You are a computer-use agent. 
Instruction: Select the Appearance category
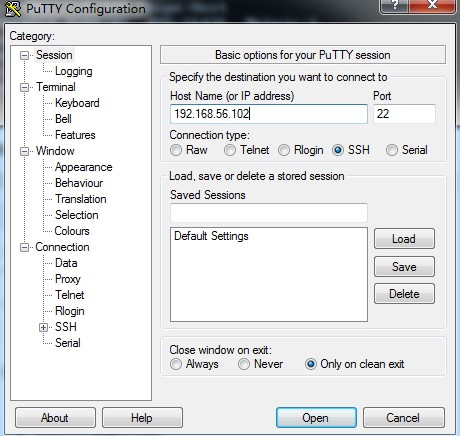[x=84, y=167]
